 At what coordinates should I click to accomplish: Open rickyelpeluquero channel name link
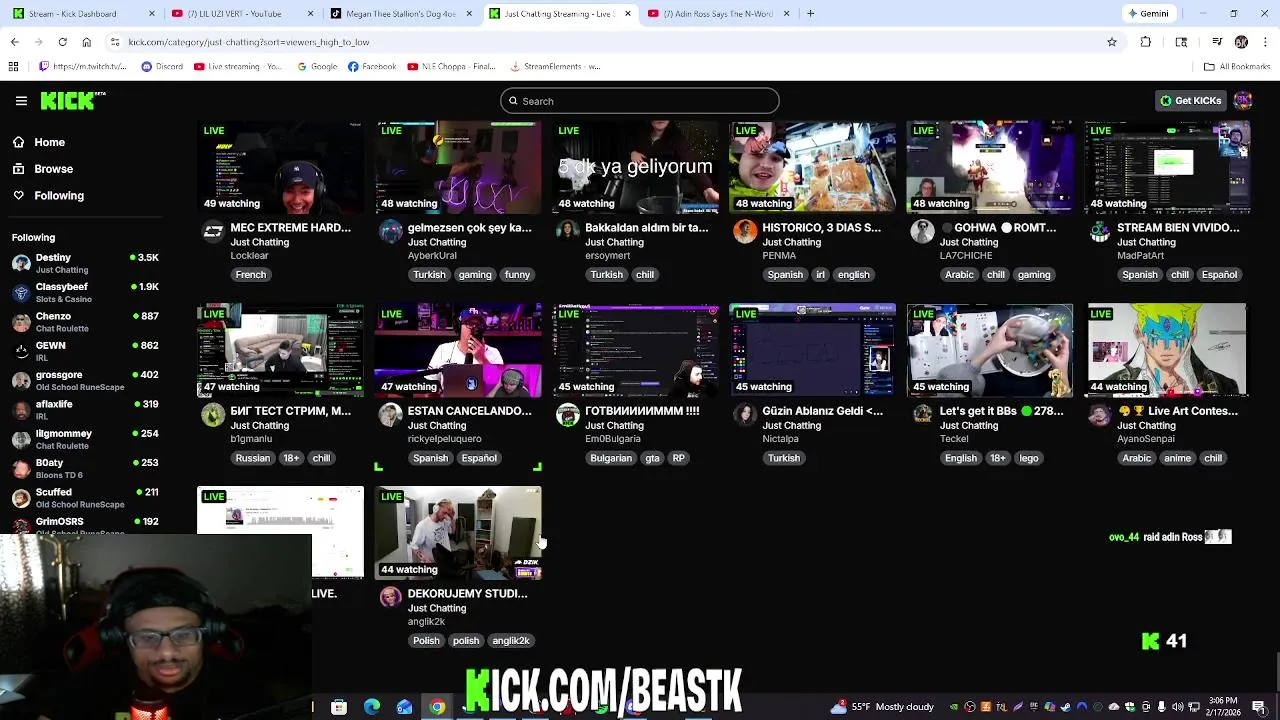click(x=444, y=439)
